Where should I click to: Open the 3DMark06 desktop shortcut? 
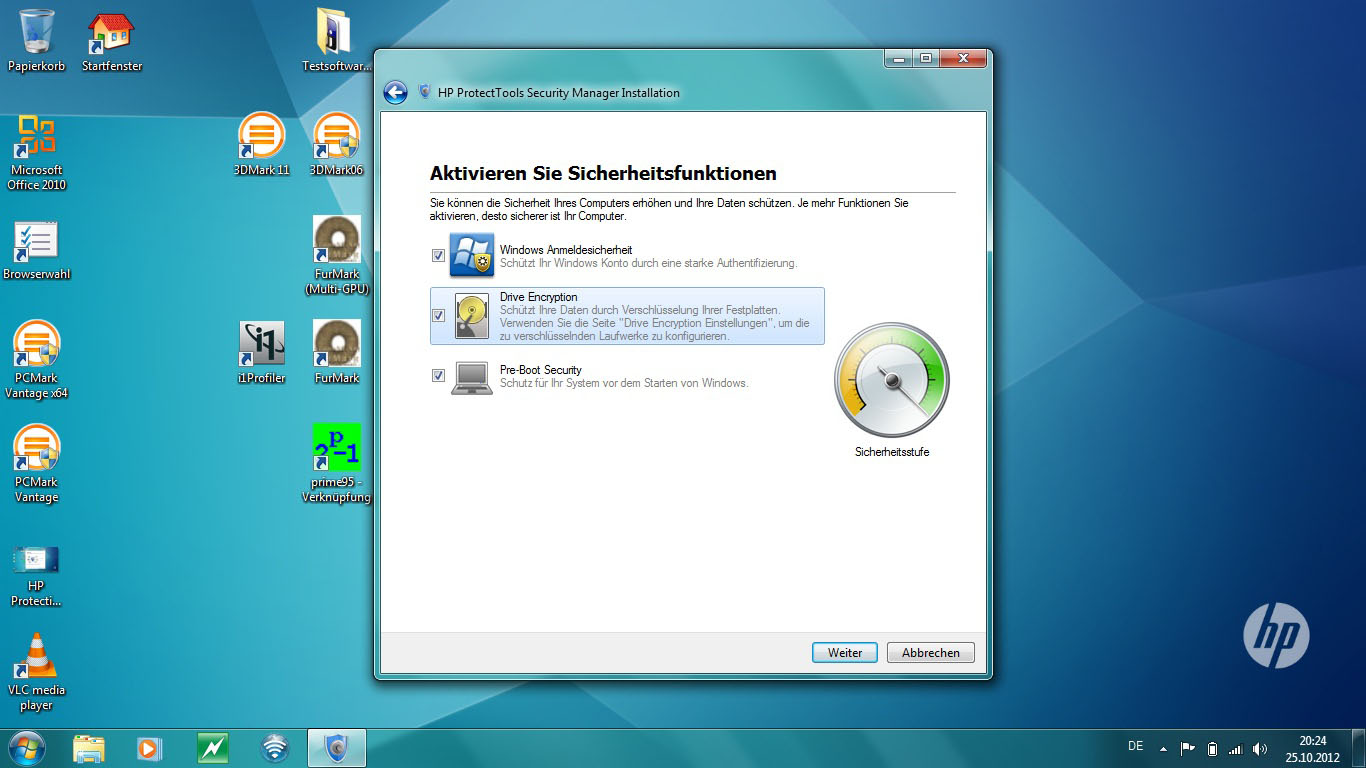click(x=336, y=145)
